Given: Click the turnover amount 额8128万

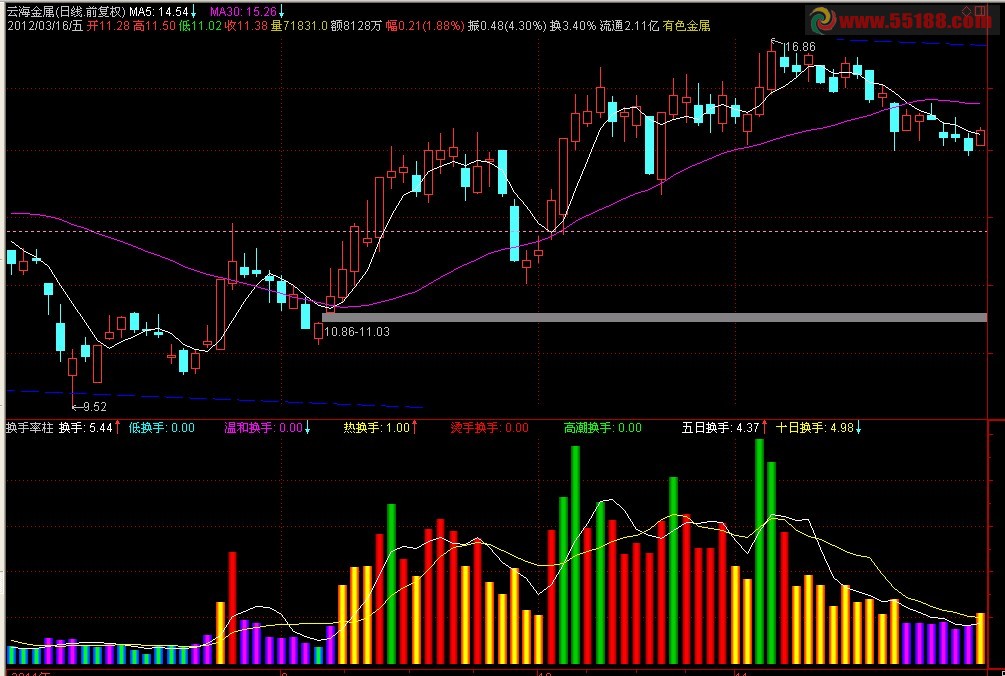Looking at the screenshot, I should [356, 26].
